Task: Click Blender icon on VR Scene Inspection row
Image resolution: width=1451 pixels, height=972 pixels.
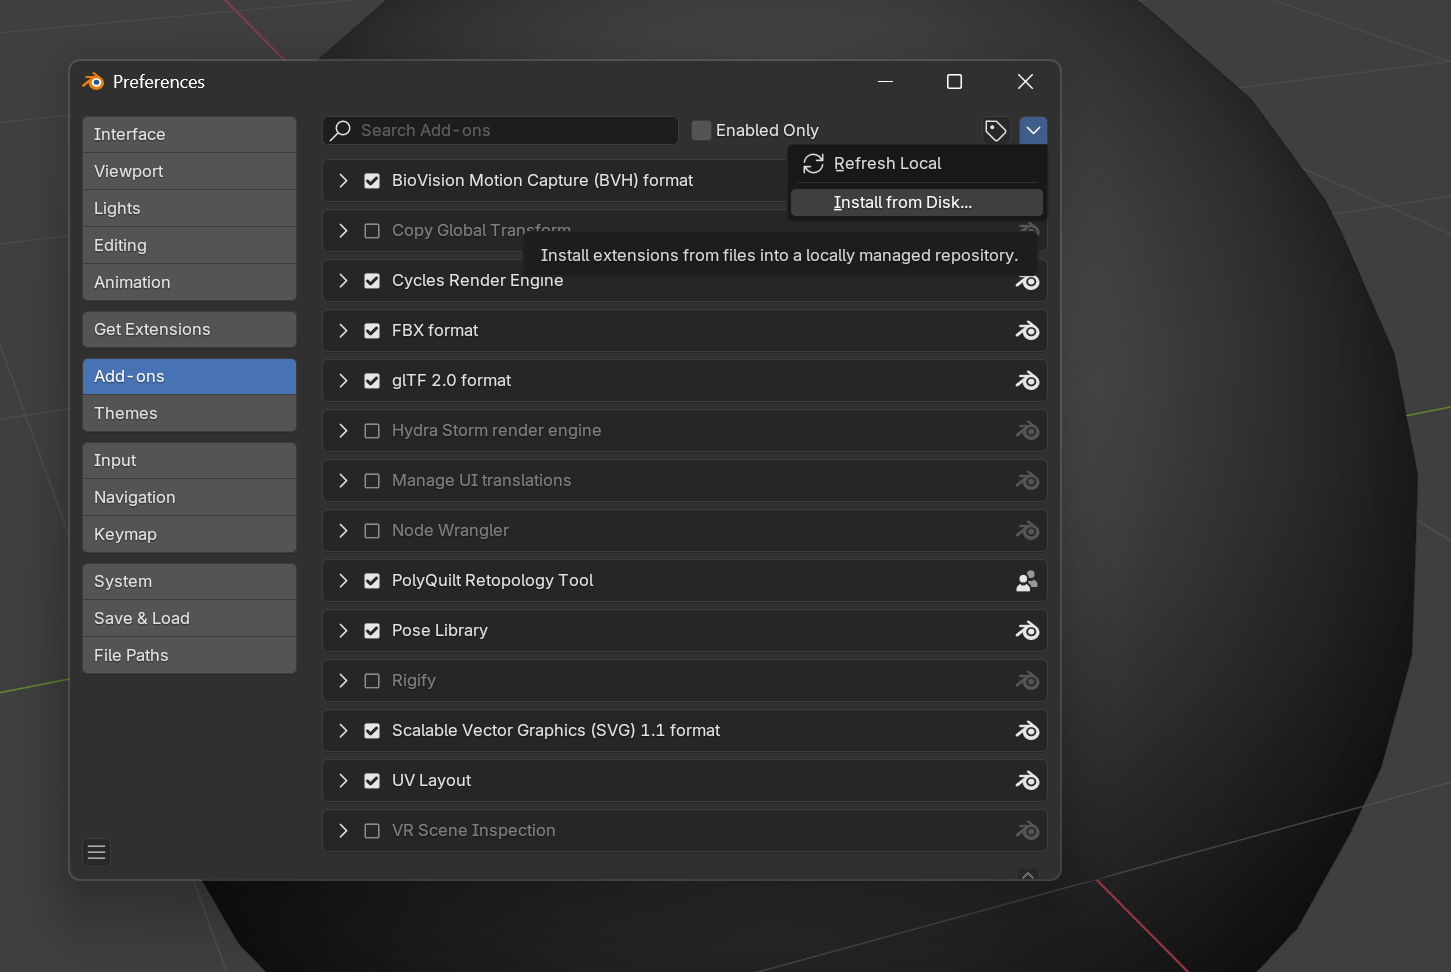Action: (1027, 830)
